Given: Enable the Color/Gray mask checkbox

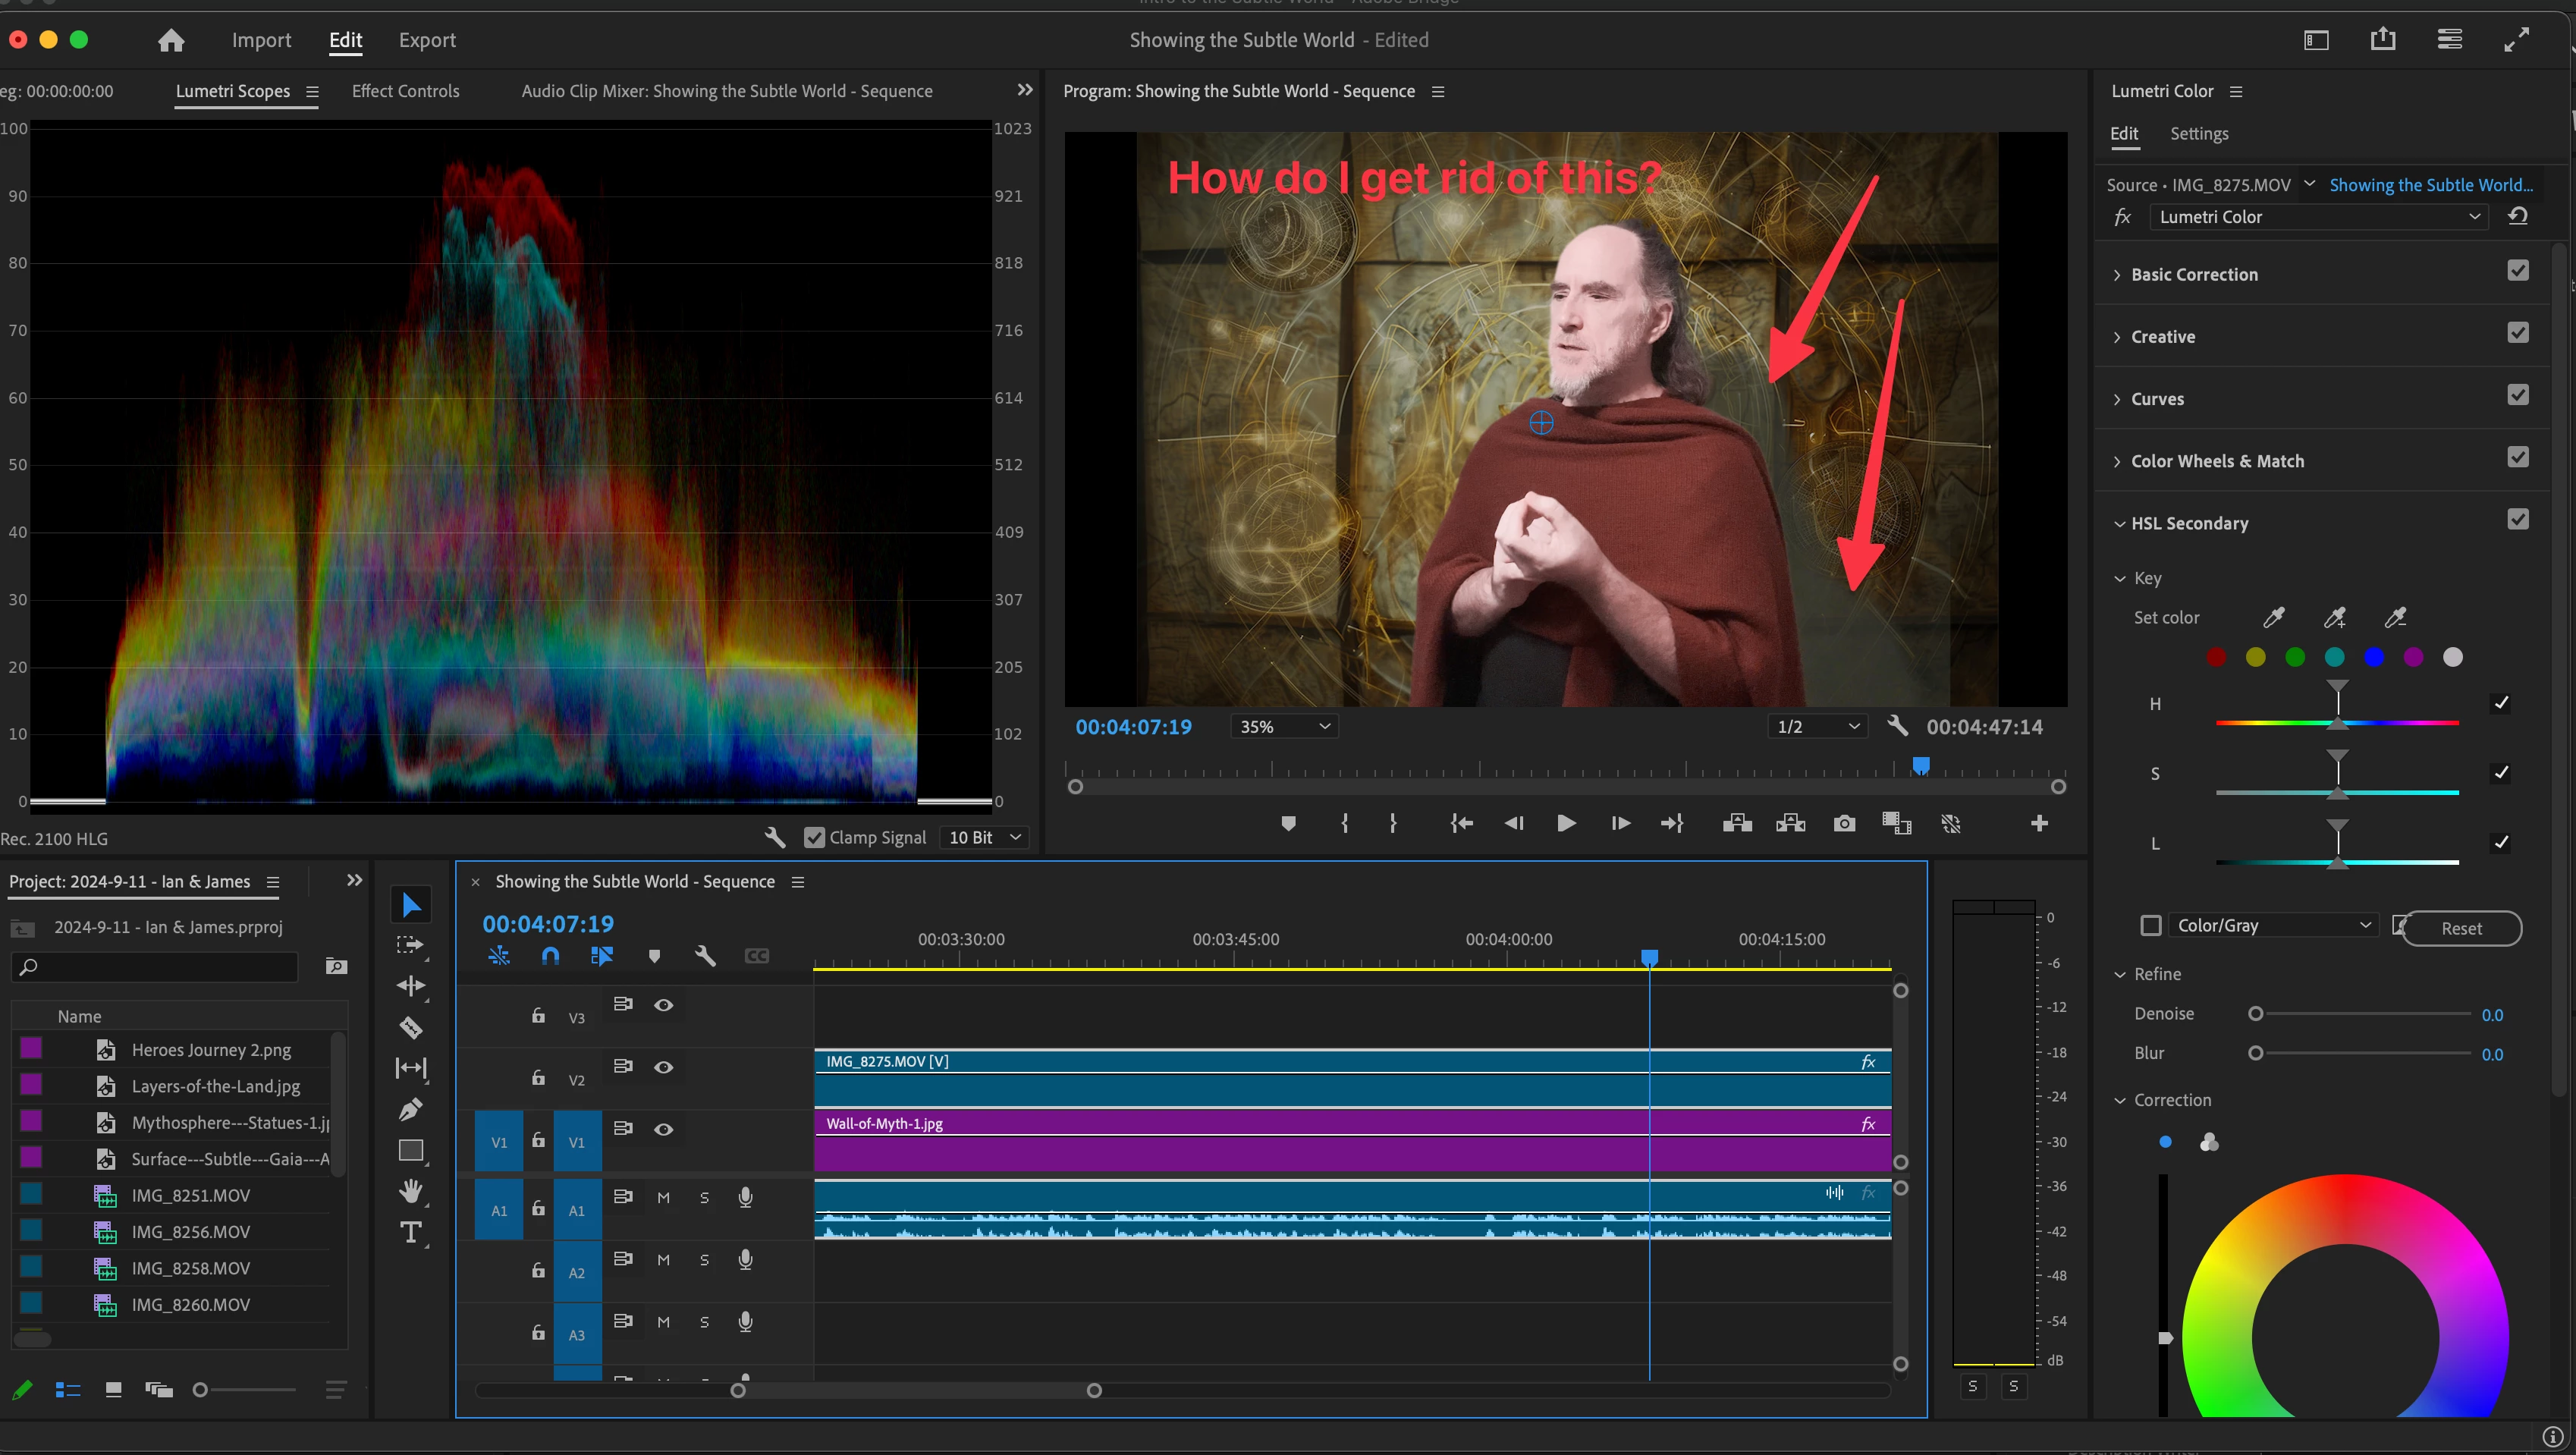Looking at the screenshot, I should click(2150, 925).
